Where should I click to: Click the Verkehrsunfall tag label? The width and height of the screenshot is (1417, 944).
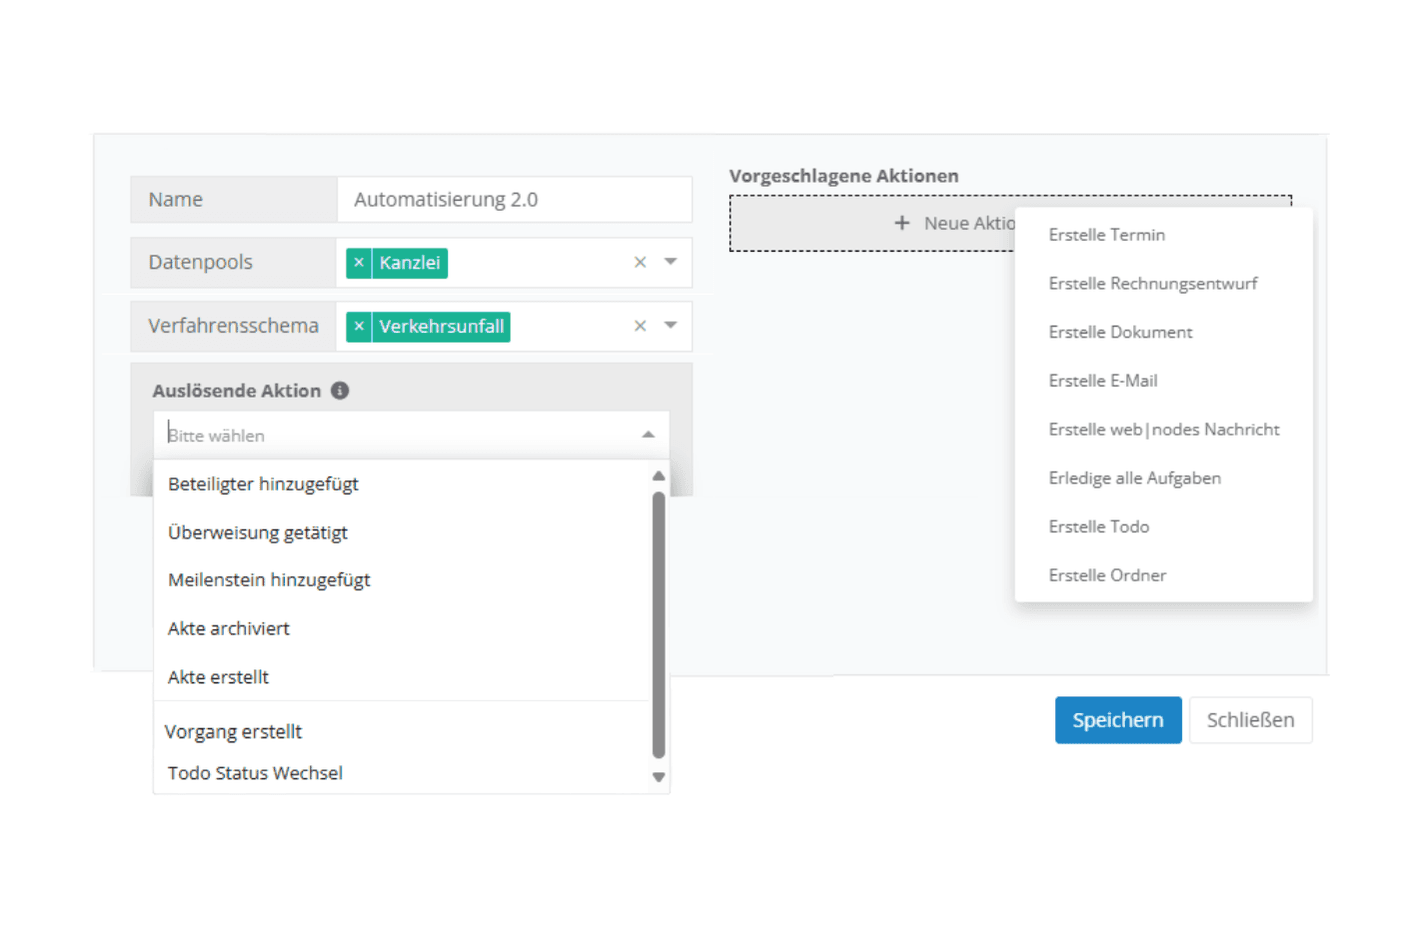tap(441, 327)
